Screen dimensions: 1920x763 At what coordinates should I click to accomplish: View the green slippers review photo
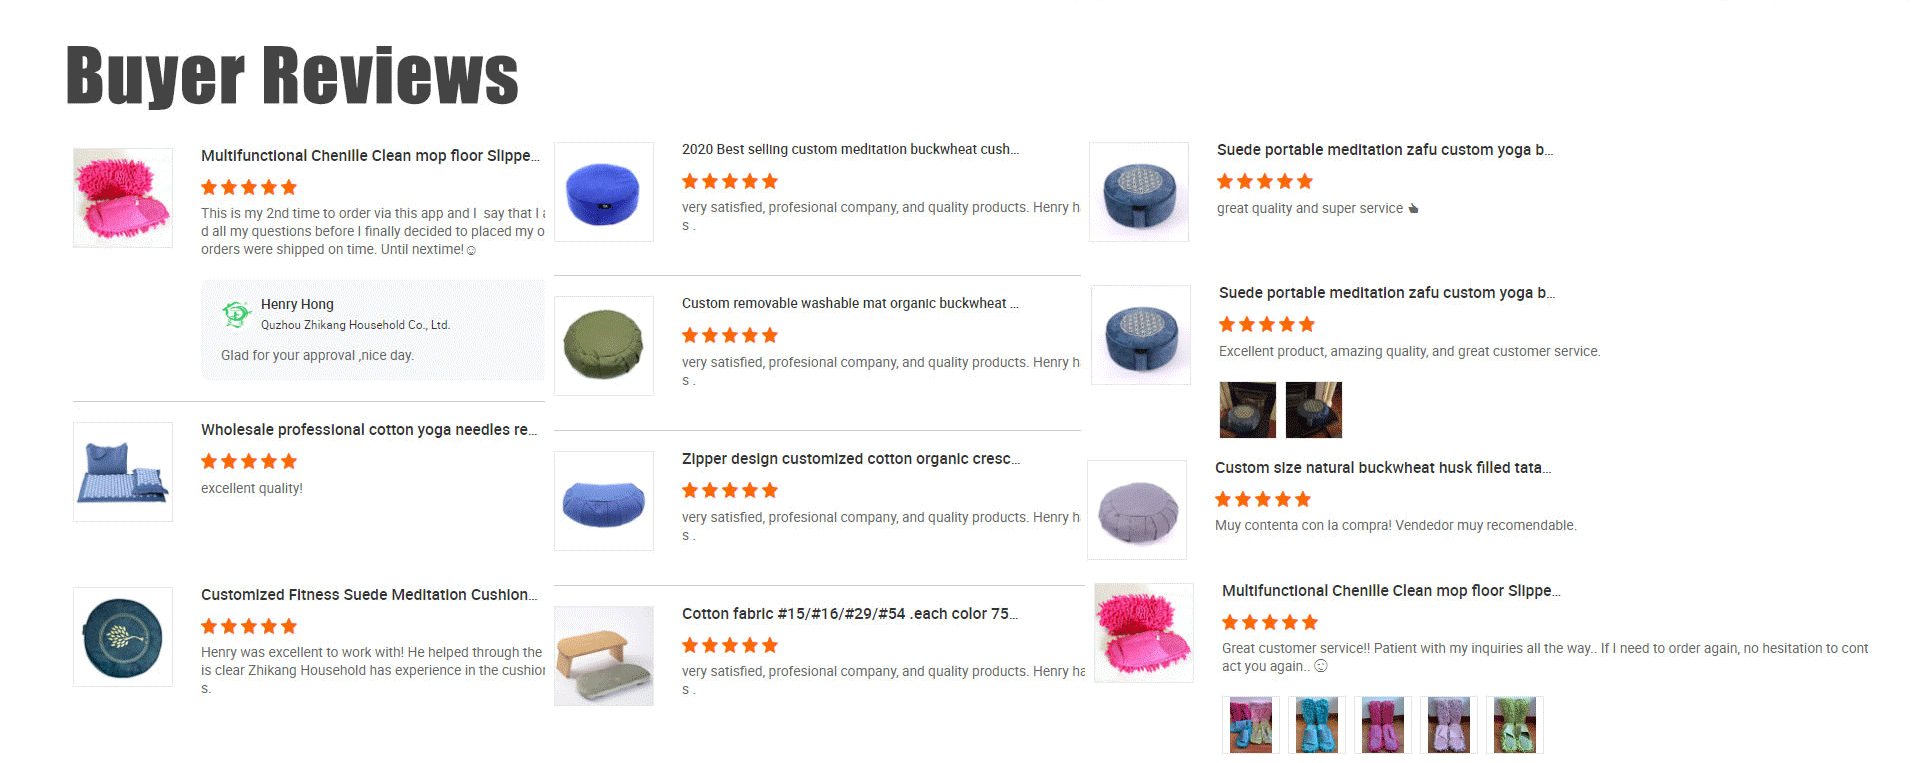(x=1515, y=725)
